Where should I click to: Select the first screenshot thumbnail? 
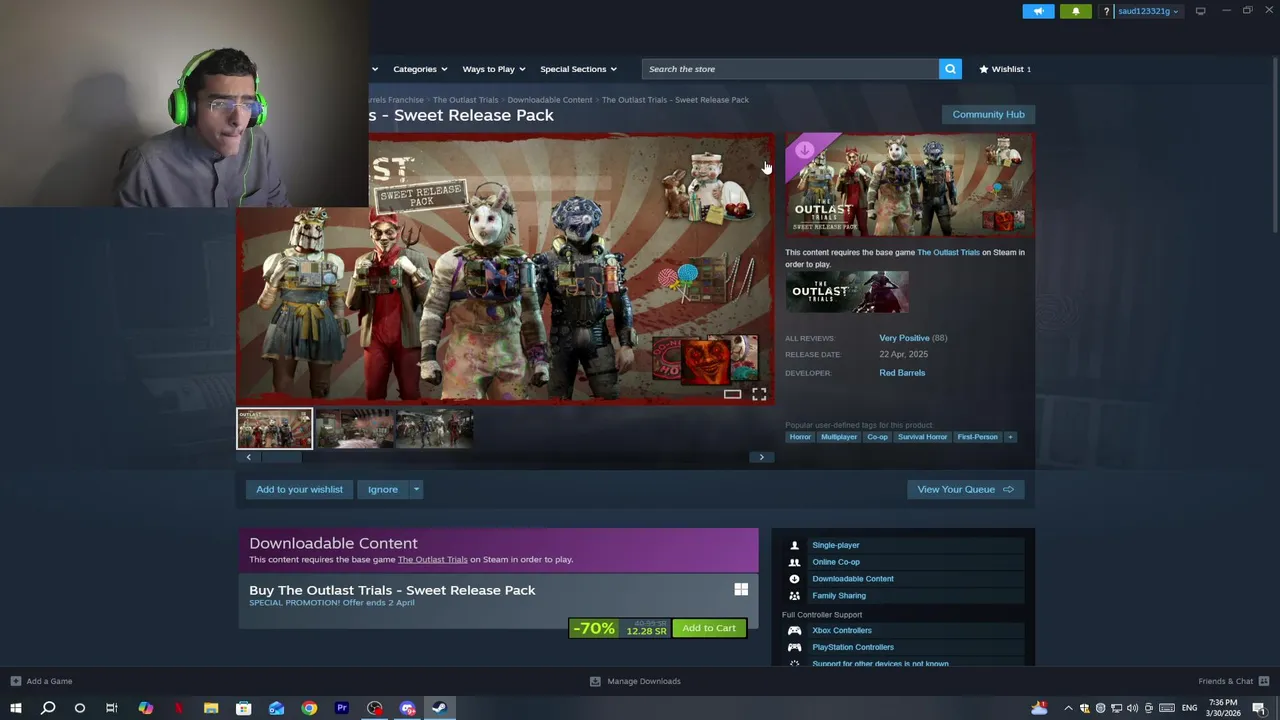pyautogui.click(x=274, y=429)
